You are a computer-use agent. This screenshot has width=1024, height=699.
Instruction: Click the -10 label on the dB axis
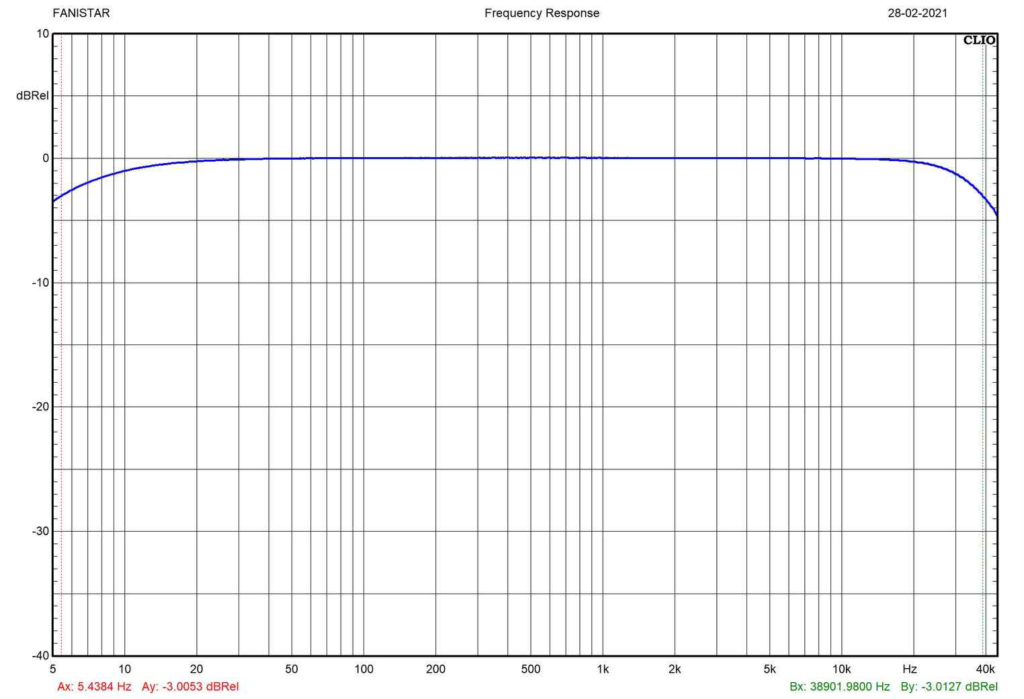tap(40, 283)
